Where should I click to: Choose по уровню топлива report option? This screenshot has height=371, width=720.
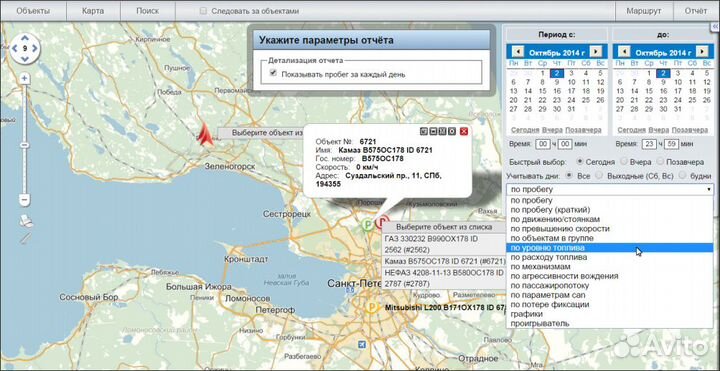pyautogui.click(x=610, y=248)
